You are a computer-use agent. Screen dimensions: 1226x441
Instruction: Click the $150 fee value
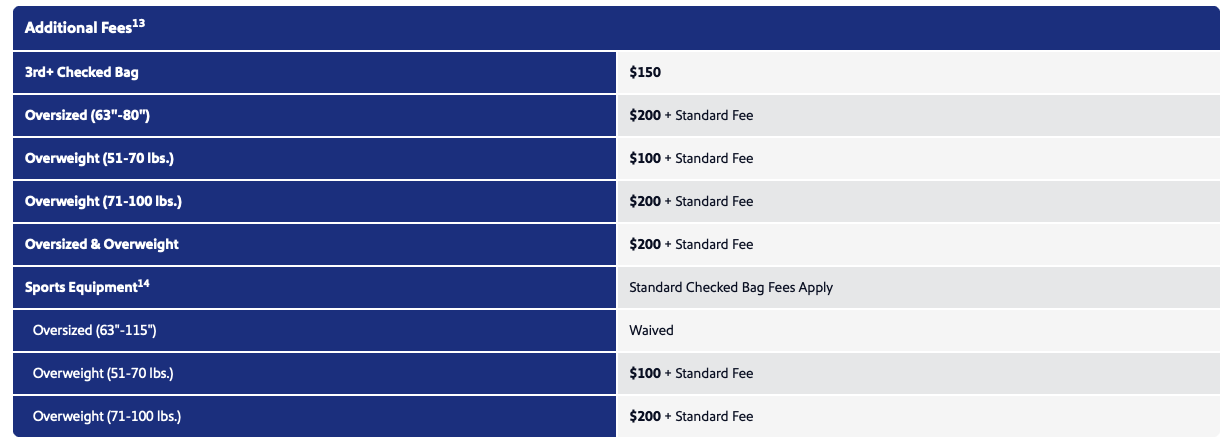(645, 73)
